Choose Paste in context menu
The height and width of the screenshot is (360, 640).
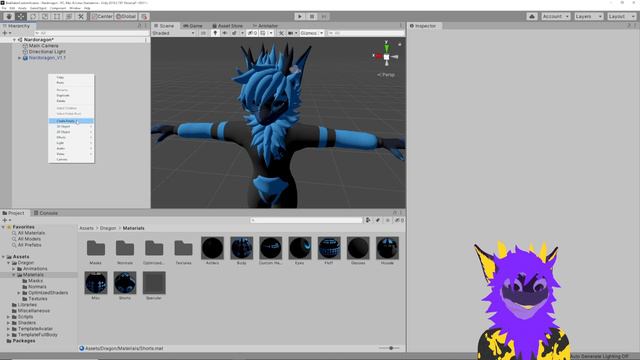click(x=71, y=82)
